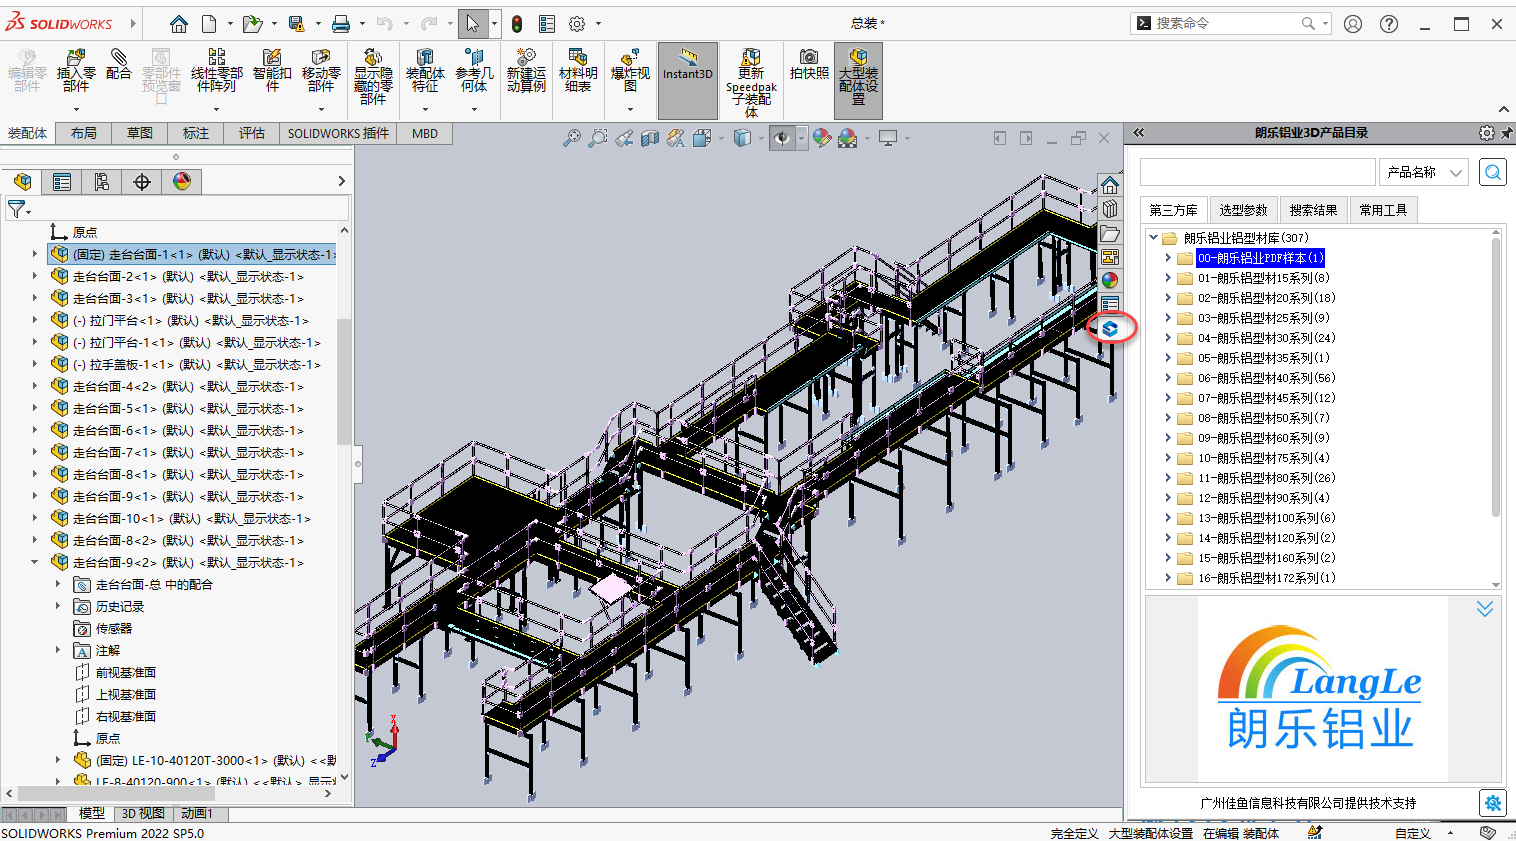1516x841 pixels.
Task: Click Take Snapshot (拍快照)
Action: [809, 64]
